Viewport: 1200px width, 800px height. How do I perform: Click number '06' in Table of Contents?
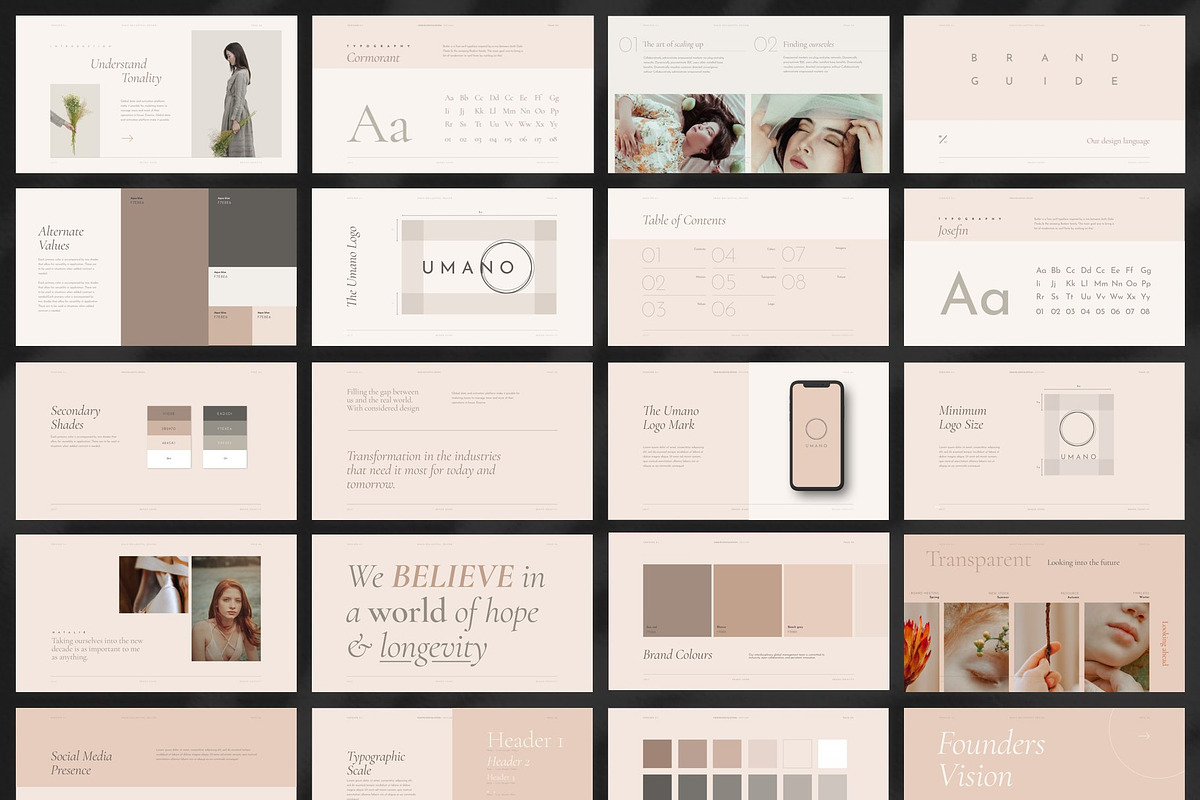723,310
